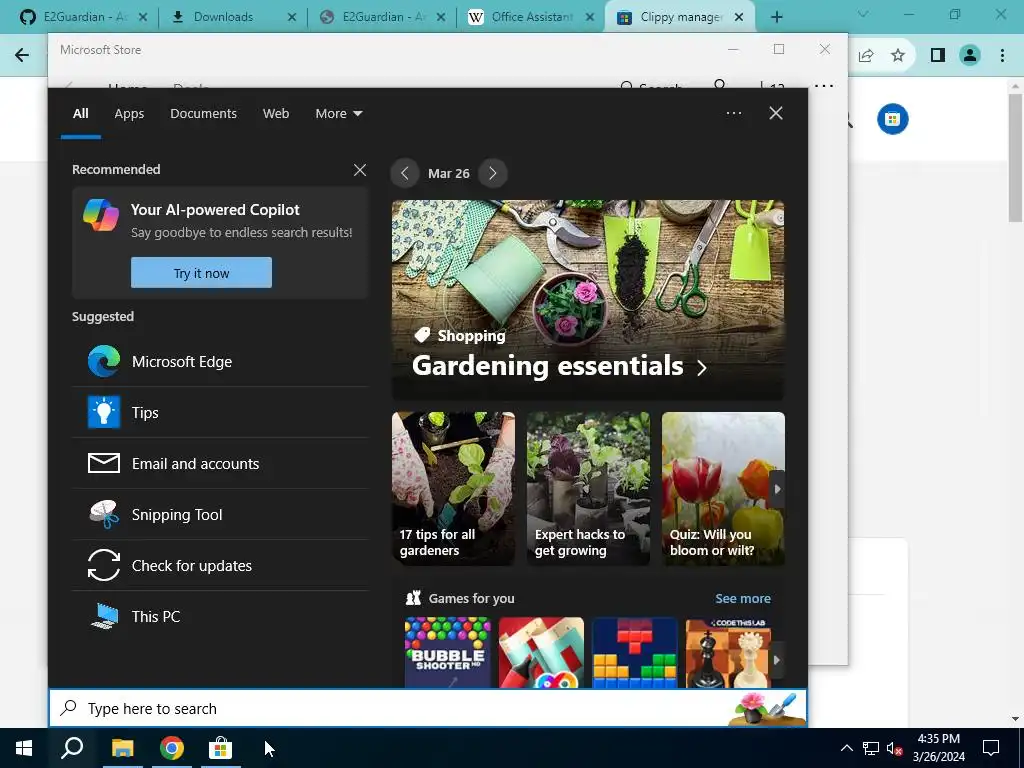Open the notification center icon
The width and height of the screenshot is (1024, 768).
tap(991, 748)
